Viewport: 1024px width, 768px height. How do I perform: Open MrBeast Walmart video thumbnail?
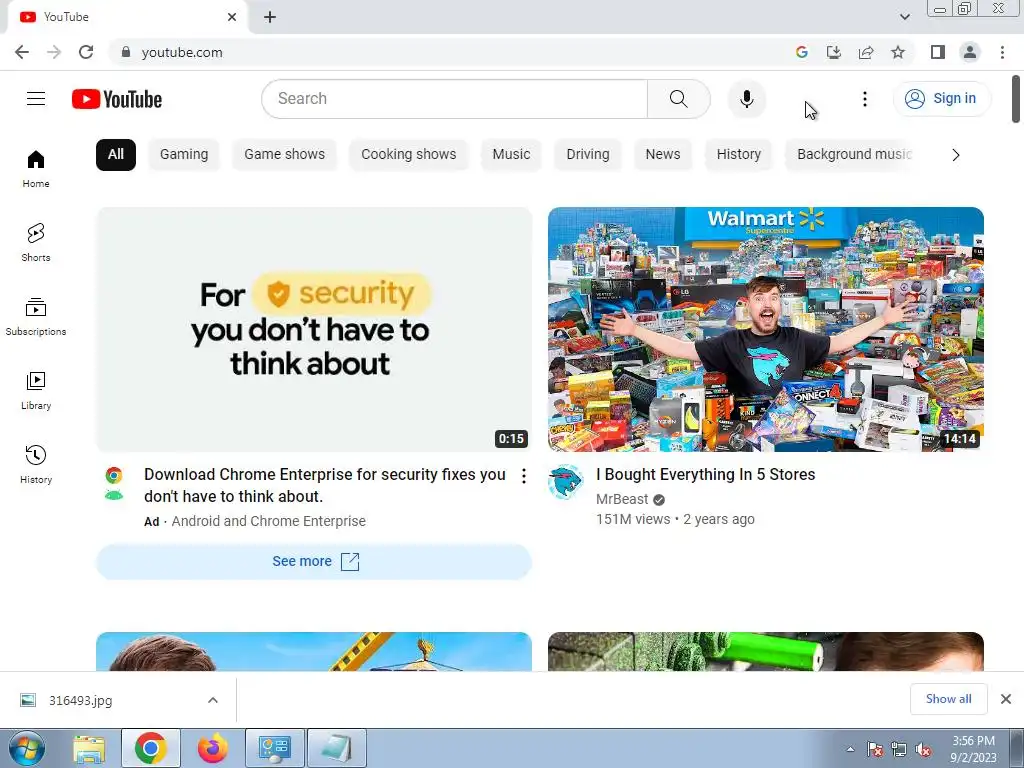click(765, 329)
